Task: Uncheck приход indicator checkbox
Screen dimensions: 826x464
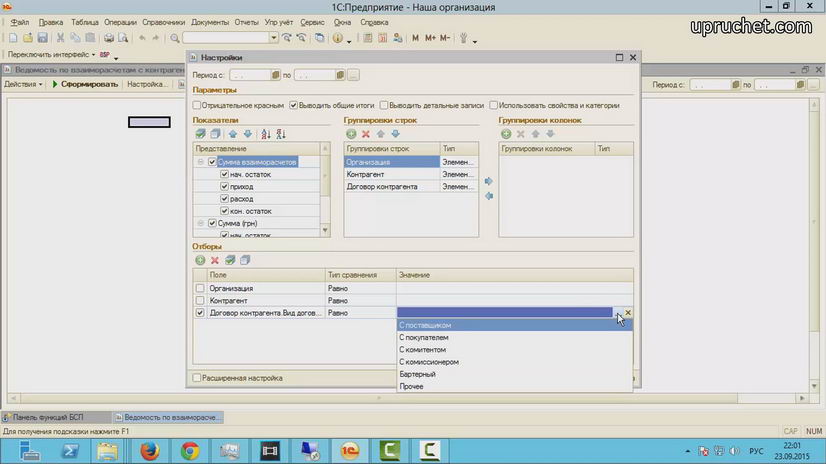Action: click(224, 186)
